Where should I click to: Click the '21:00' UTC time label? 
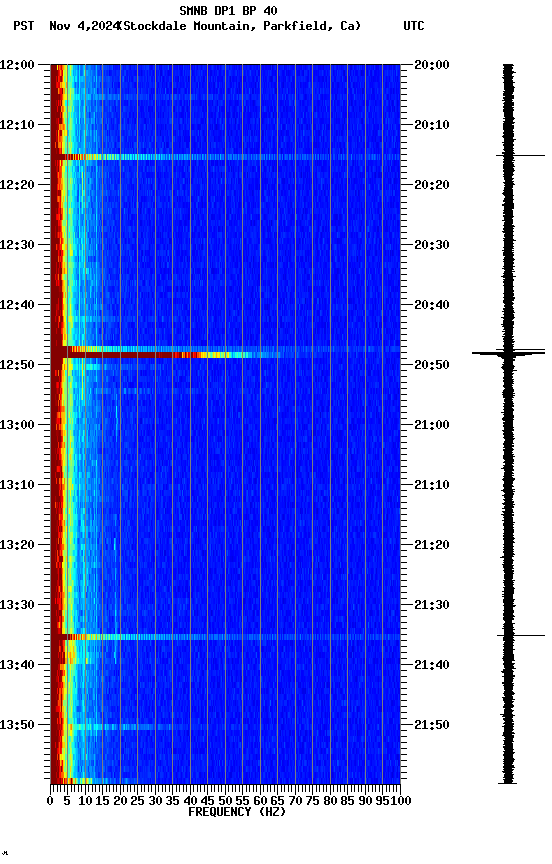click(x=432, y=425)
